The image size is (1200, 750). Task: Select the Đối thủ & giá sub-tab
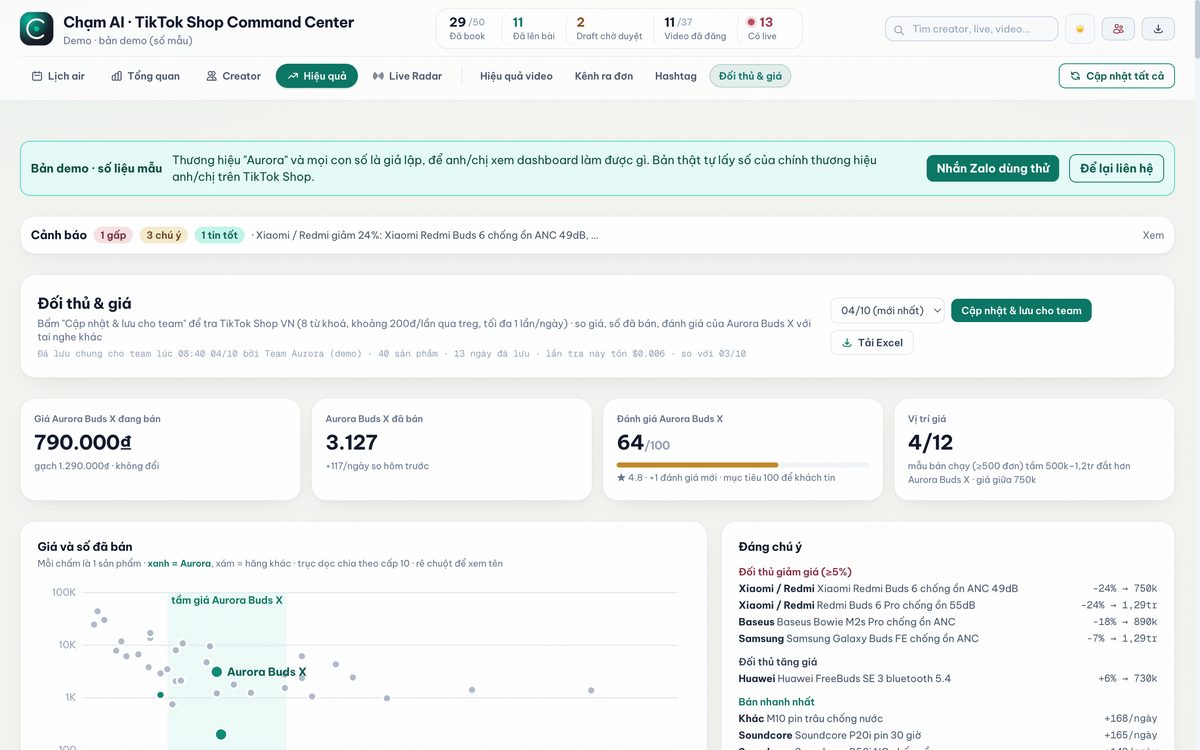[750, 76]
